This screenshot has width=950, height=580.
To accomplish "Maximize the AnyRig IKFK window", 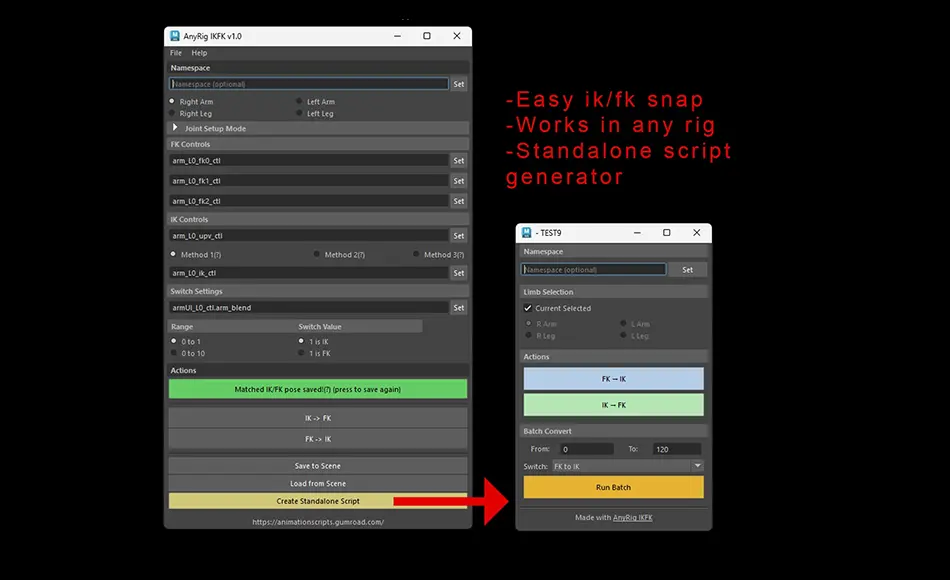I will pos(427,36).
